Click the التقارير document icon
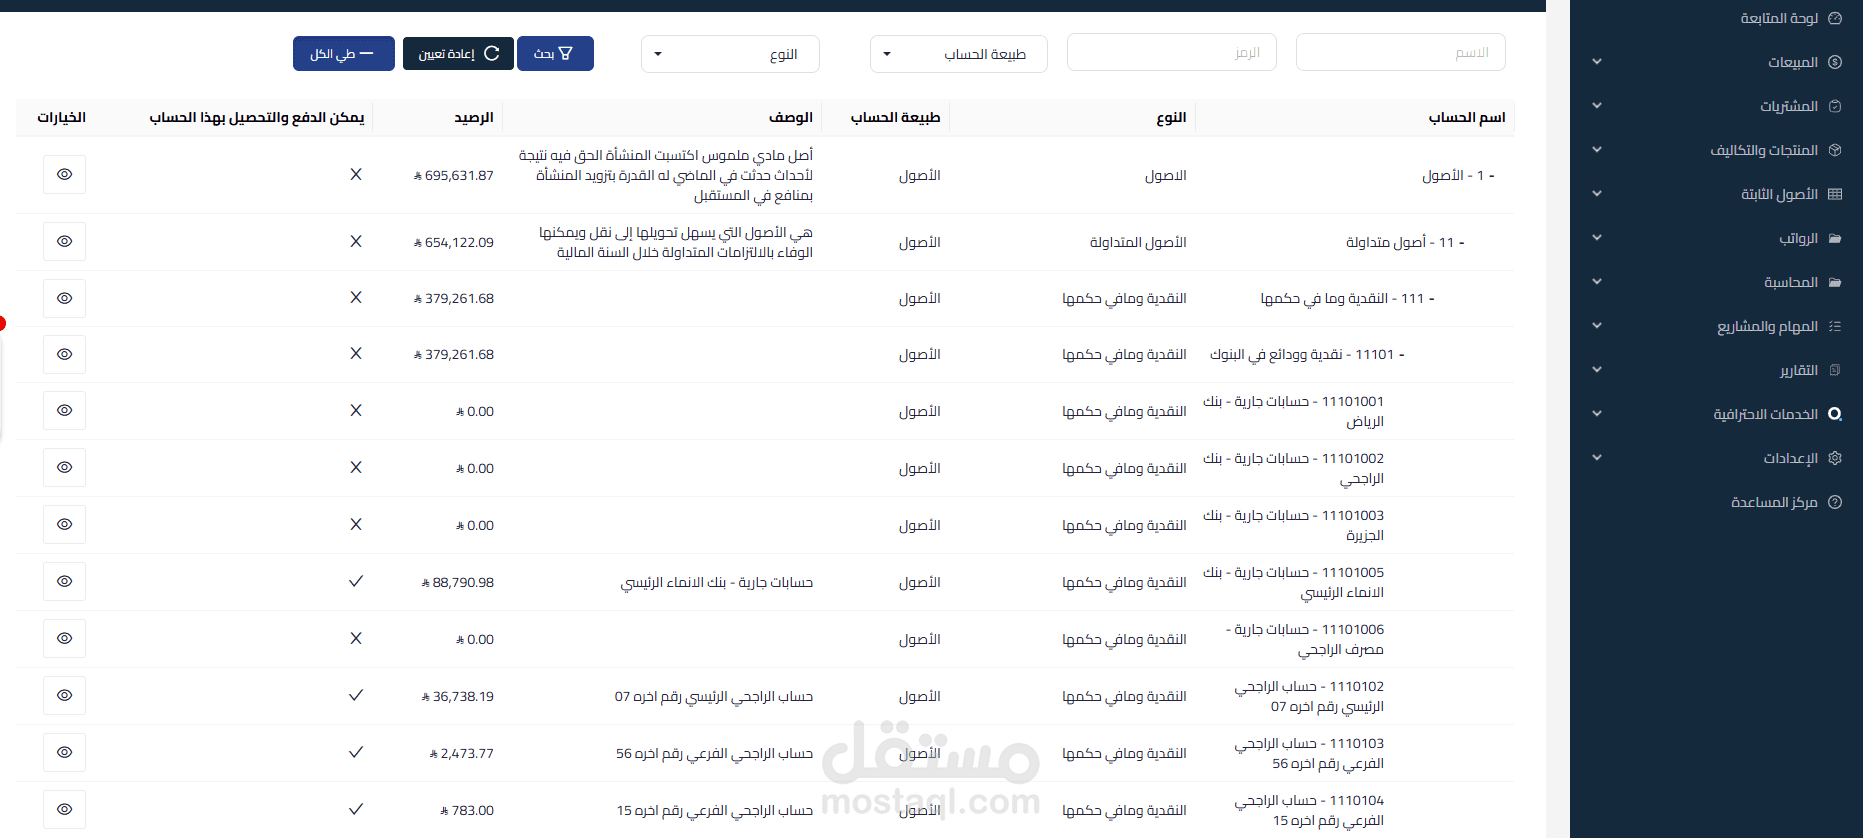This screenshot has width=1863, height=838. (1835, 370)
